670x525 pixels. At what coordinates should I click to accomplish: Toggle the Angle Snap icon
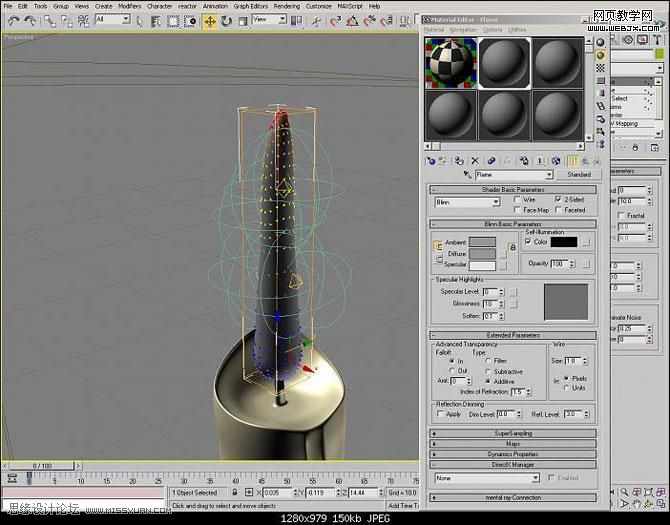click(352, 21)
